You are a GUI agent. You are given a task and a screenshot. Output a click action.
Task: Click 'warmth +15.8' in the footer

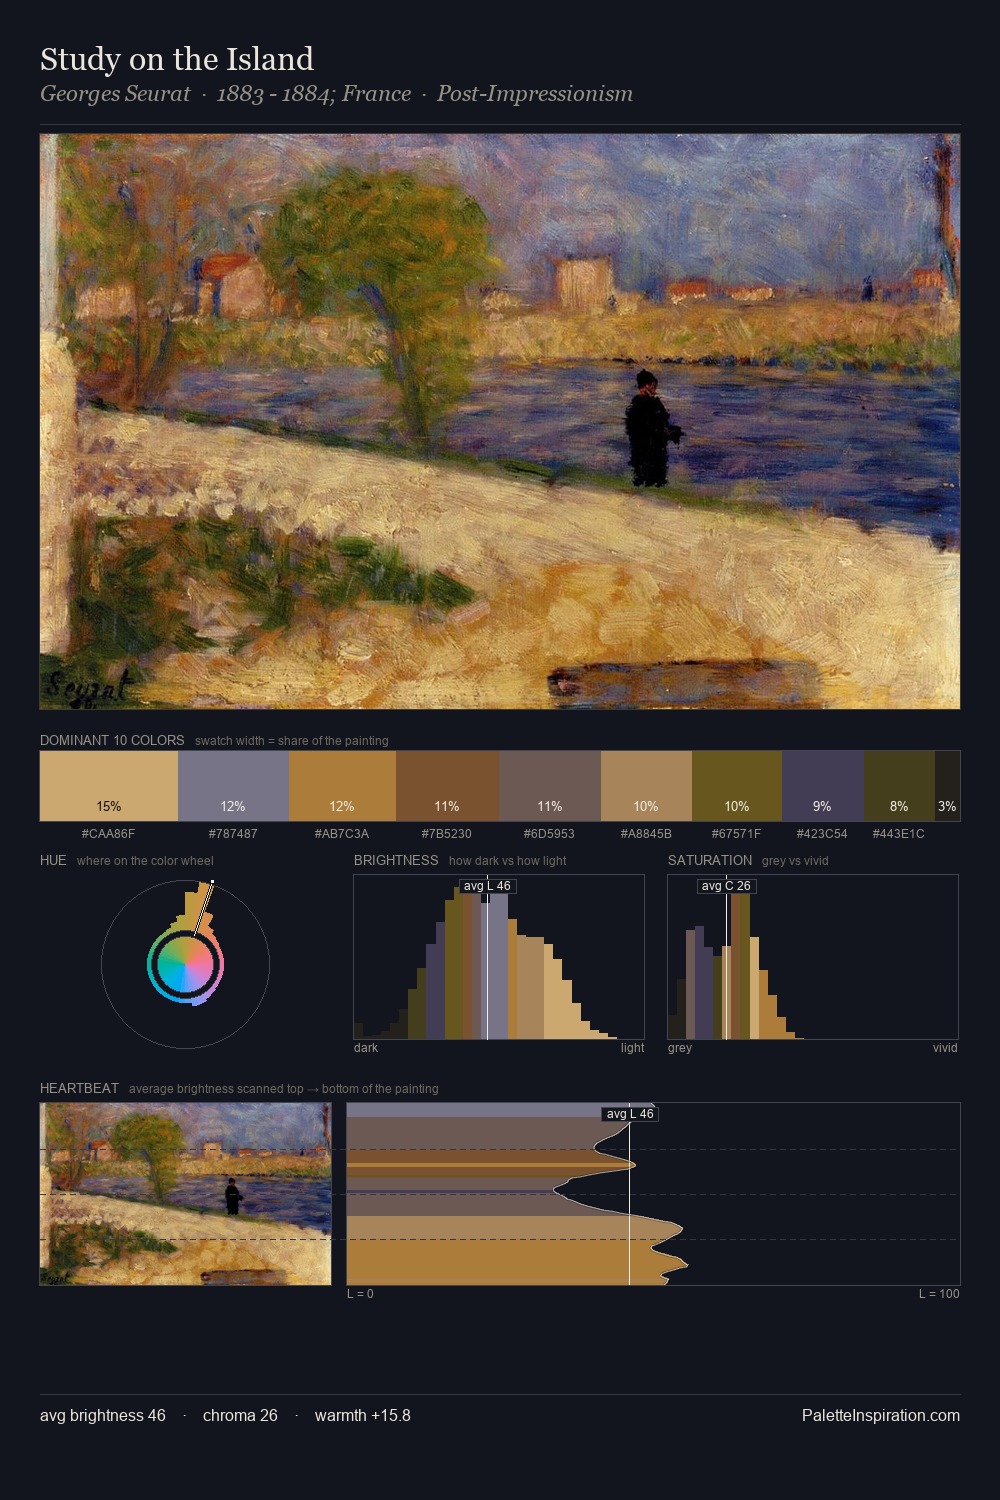[363, 1415]
